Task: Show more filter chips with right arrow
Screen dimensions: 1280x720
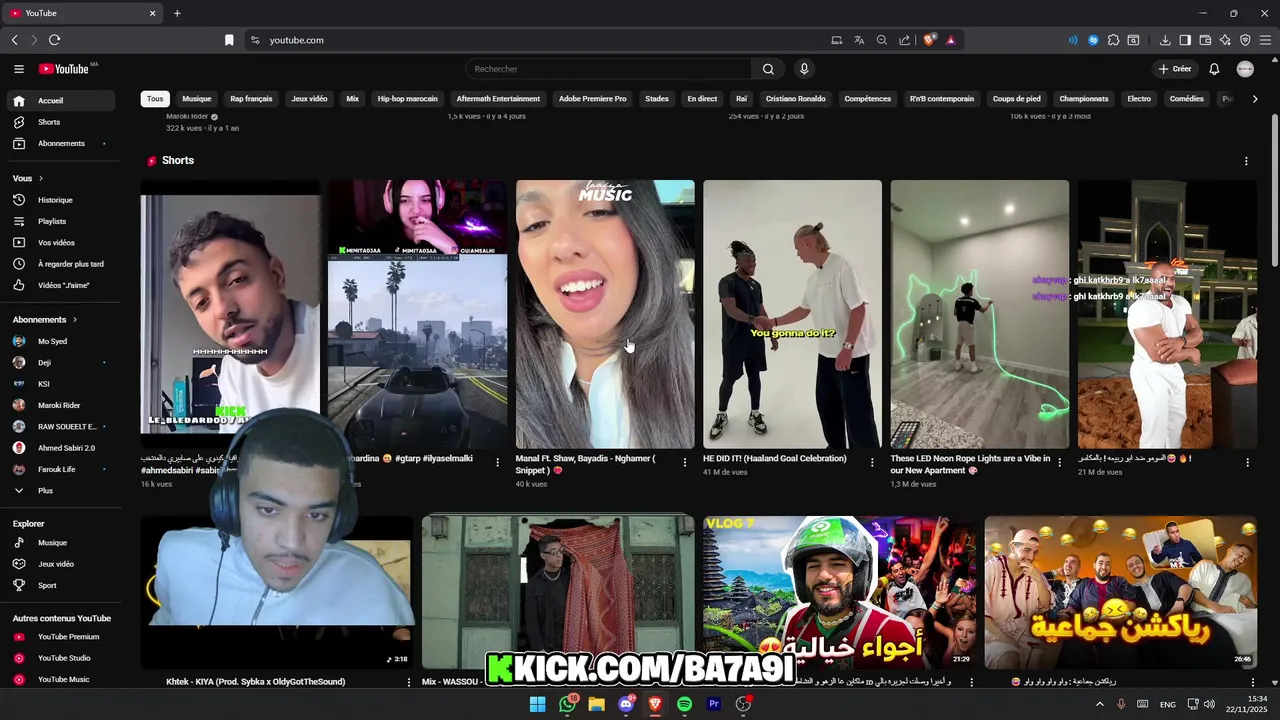Action: (x=1255, y=99)
